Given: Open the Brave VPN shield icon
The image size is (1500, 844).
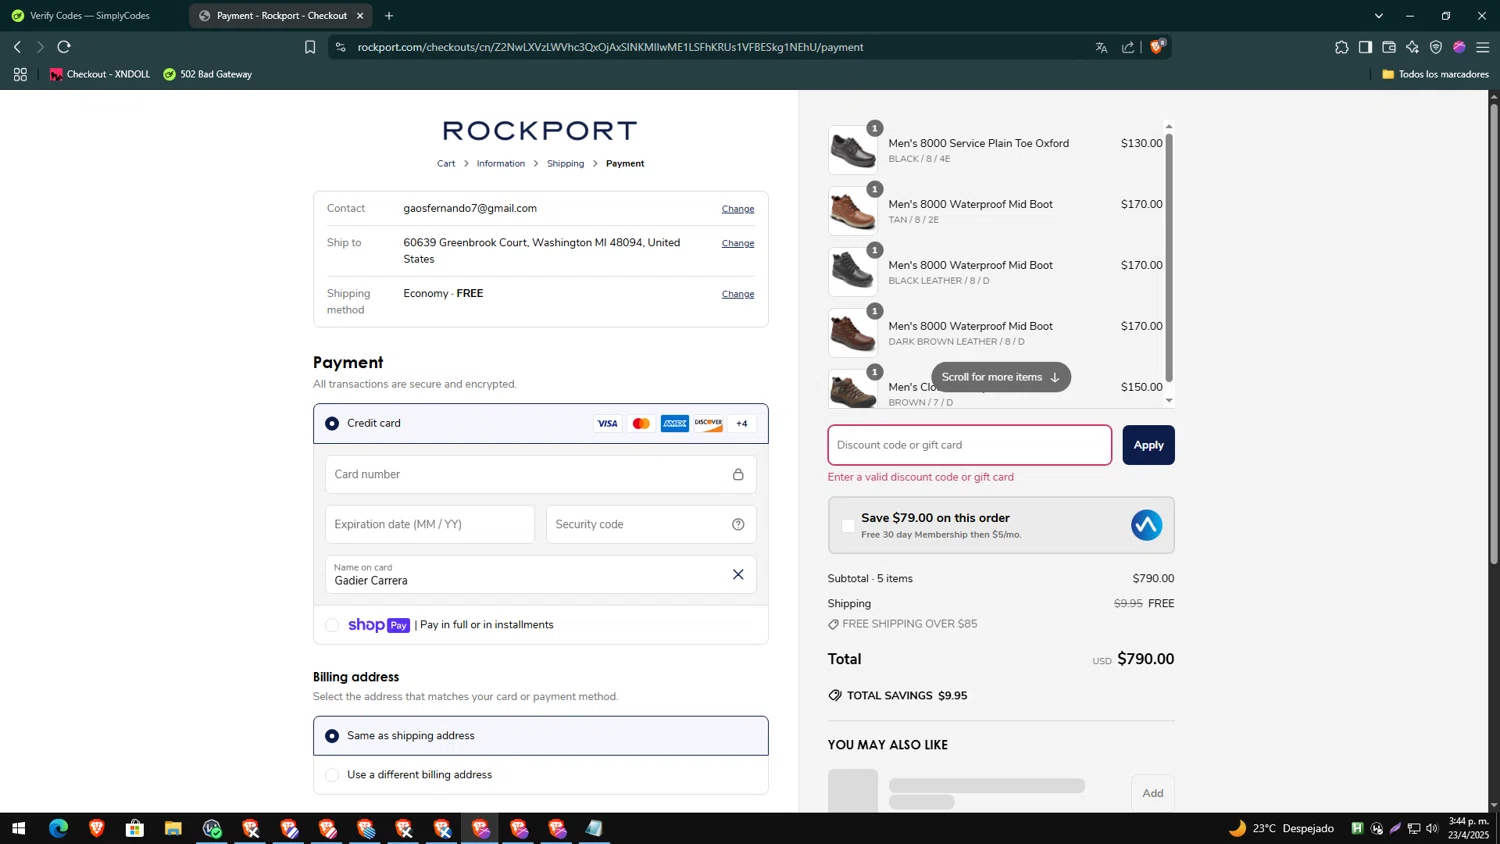Looking at the screenshot, I should (x=1436, y=47).
